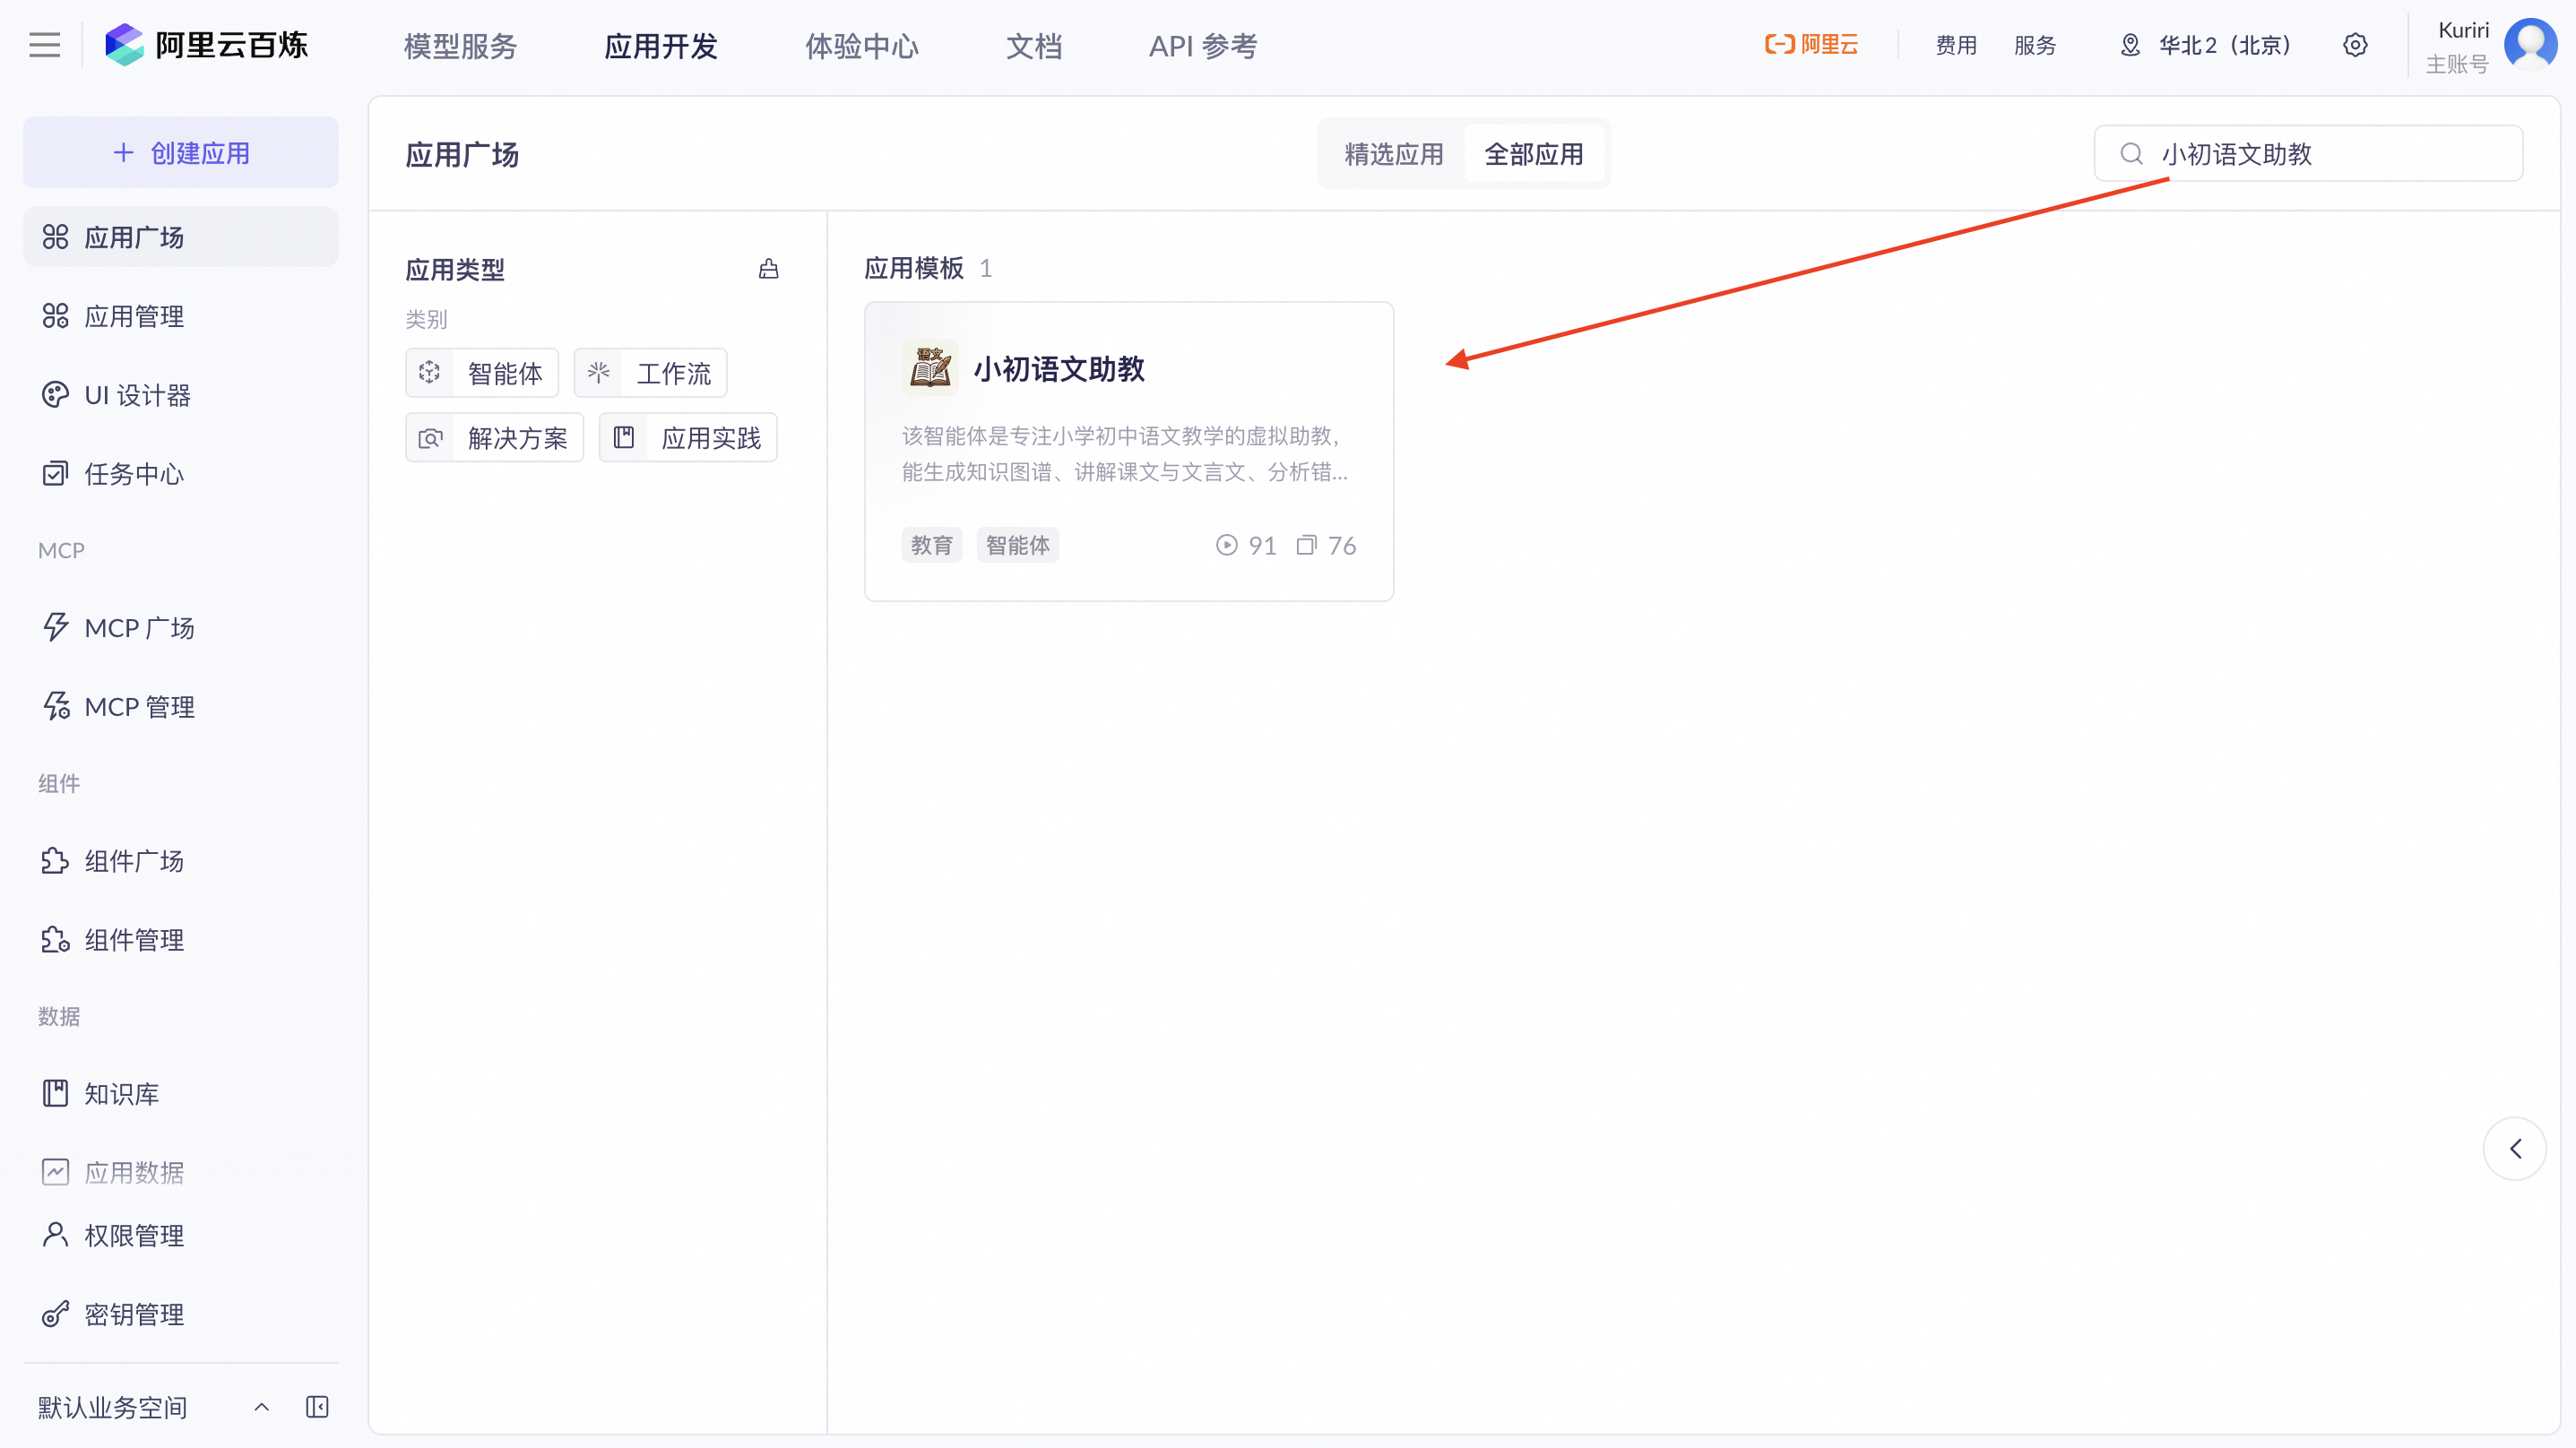Click the hamburger menu icon
Image resolution: width=2576 pixels, height=1448 pixels.
[x=44, y=45]
